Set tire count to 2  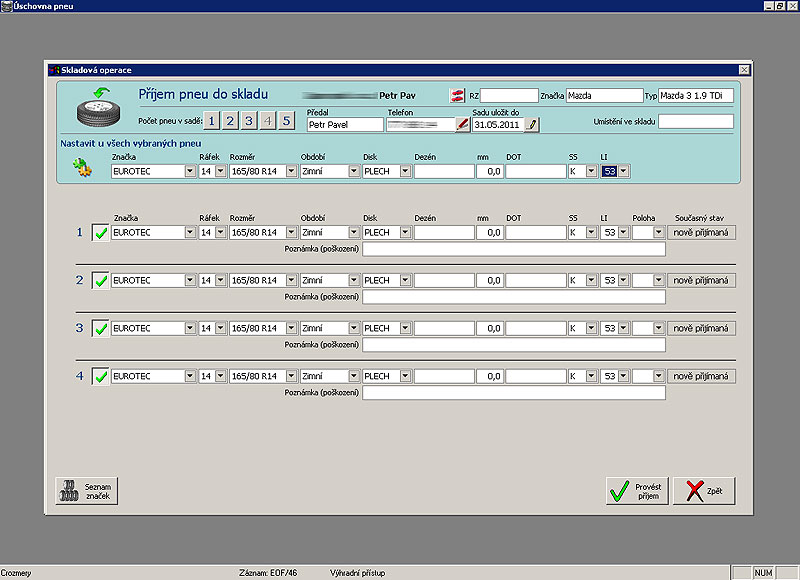pyautogui.click(x=230, y=121)
